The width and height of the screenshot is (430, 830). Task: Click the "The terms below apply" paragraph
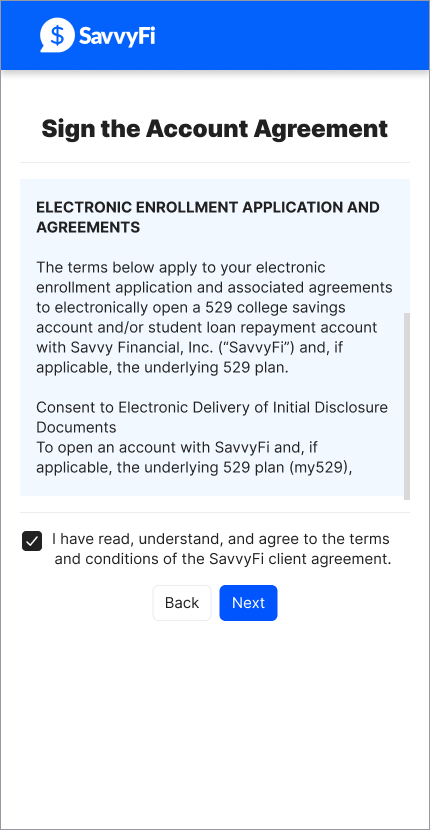214,318
